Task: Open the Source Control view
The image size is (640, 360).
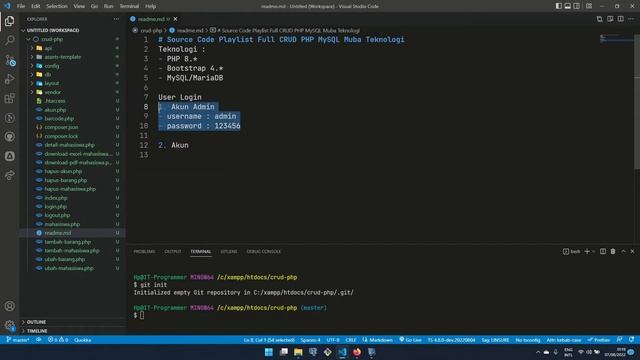Action: coord(10,60)
